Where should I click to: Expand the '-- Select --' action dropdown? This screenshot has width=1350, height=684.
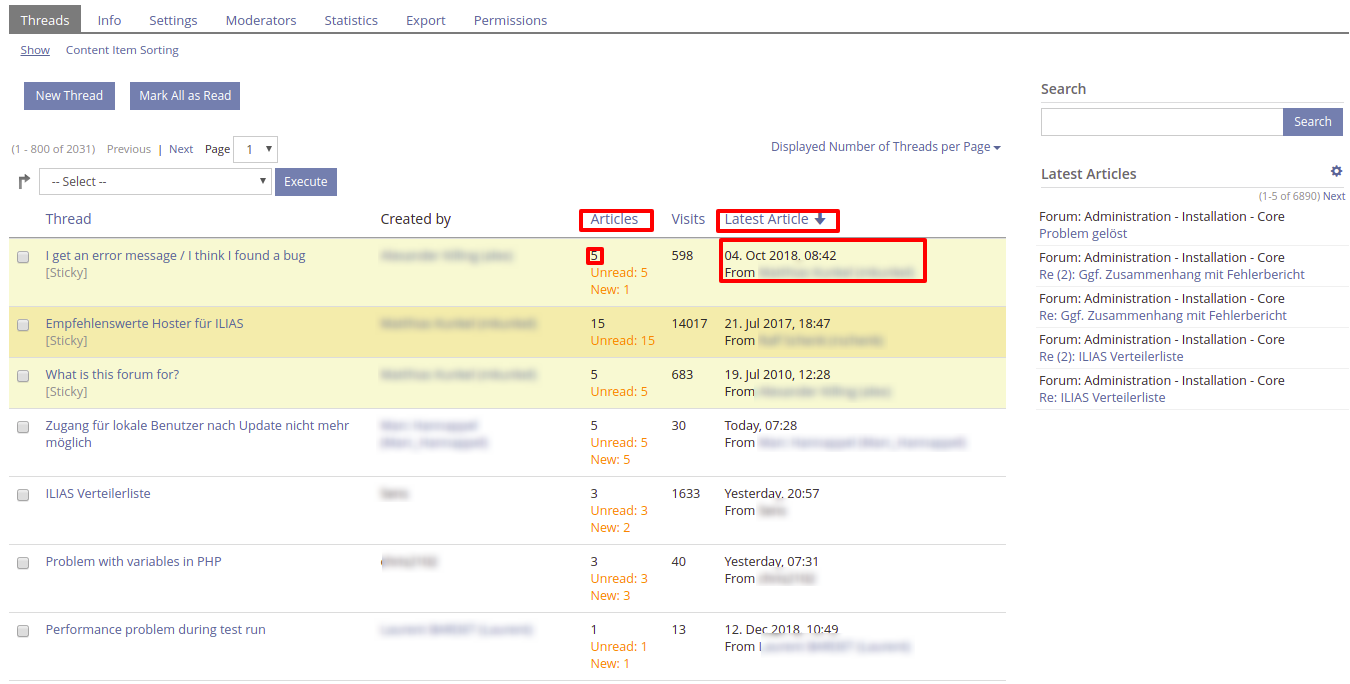[x=155, y=181]
